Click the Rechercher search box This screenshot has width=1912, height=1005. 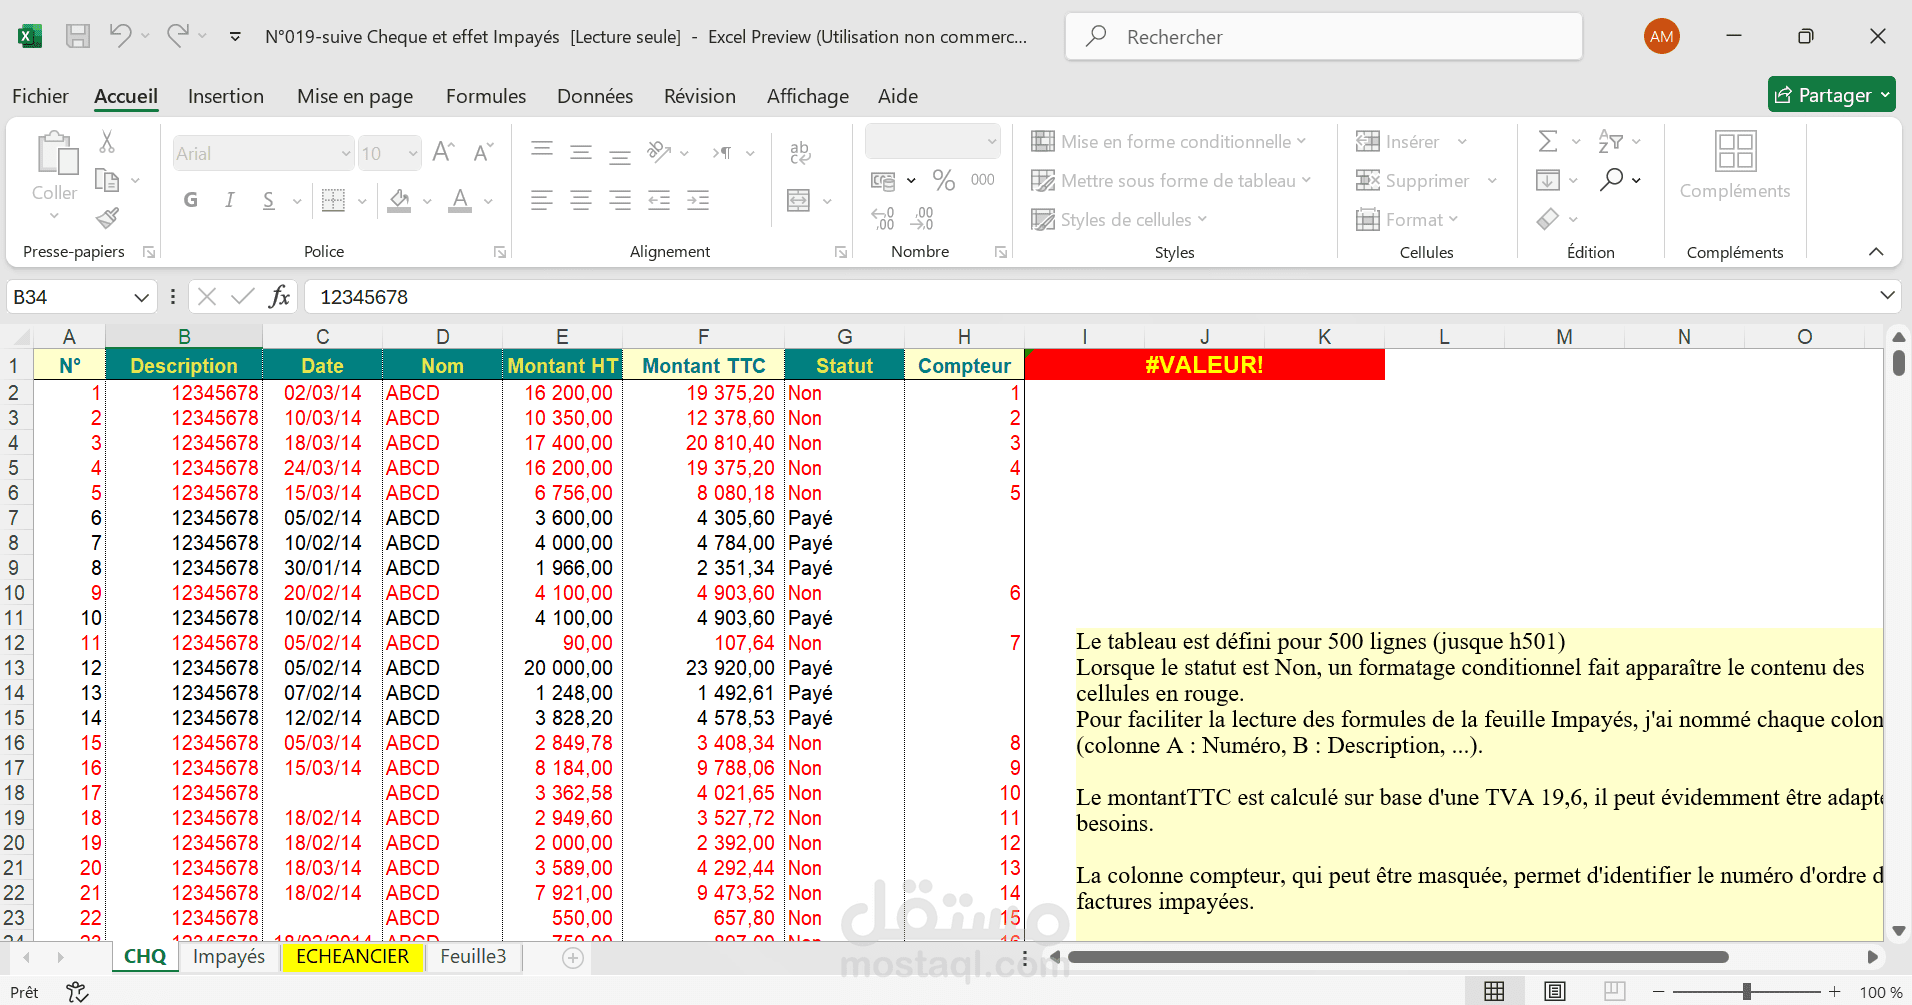[1324, 37]
